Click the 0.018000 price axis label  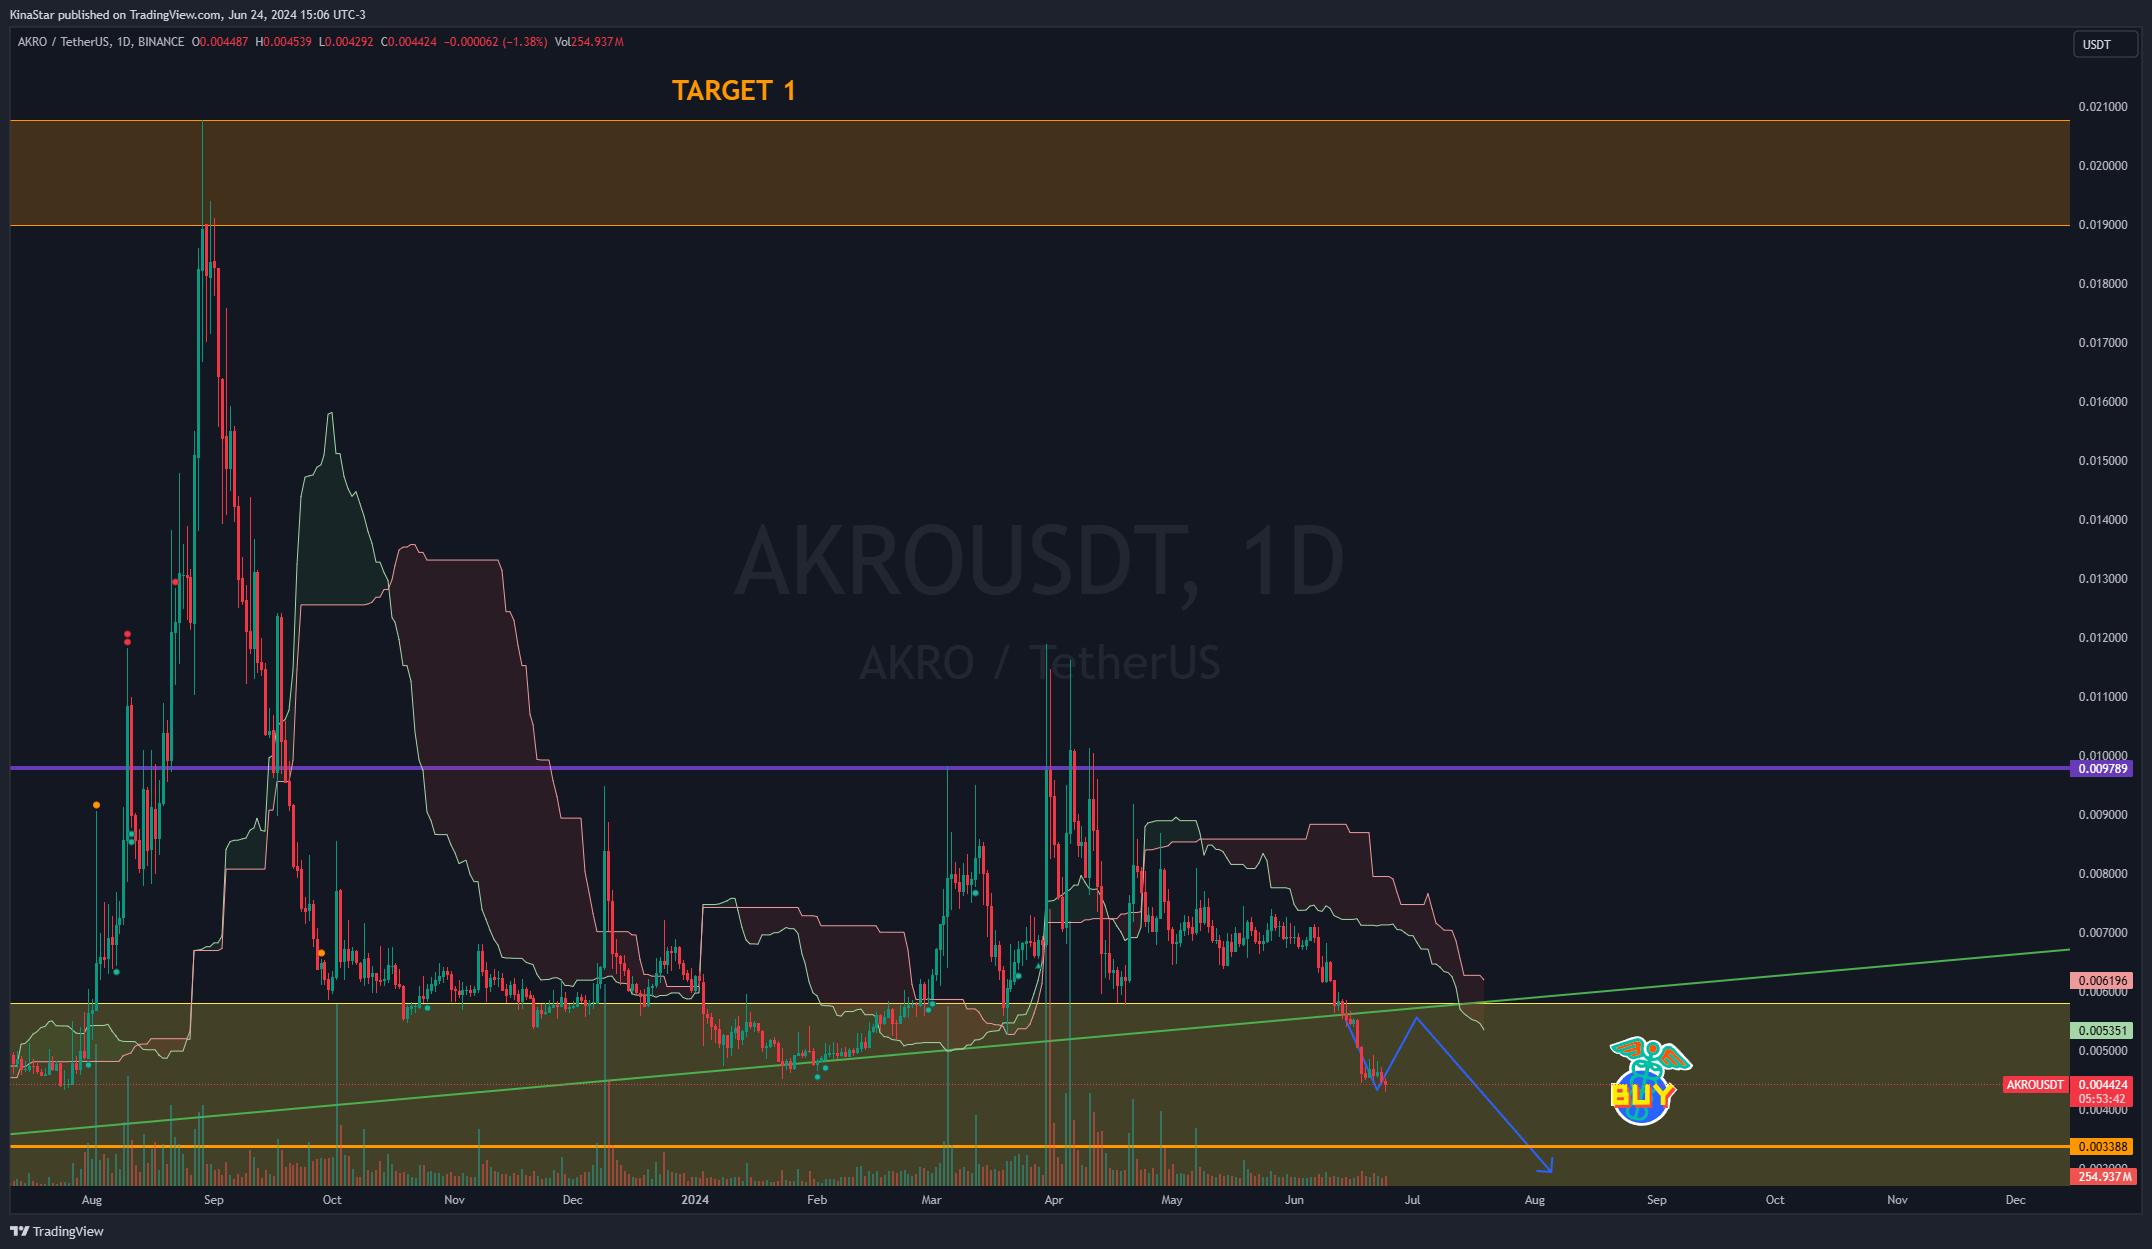pyautogui.click(x=2102, y=284)
